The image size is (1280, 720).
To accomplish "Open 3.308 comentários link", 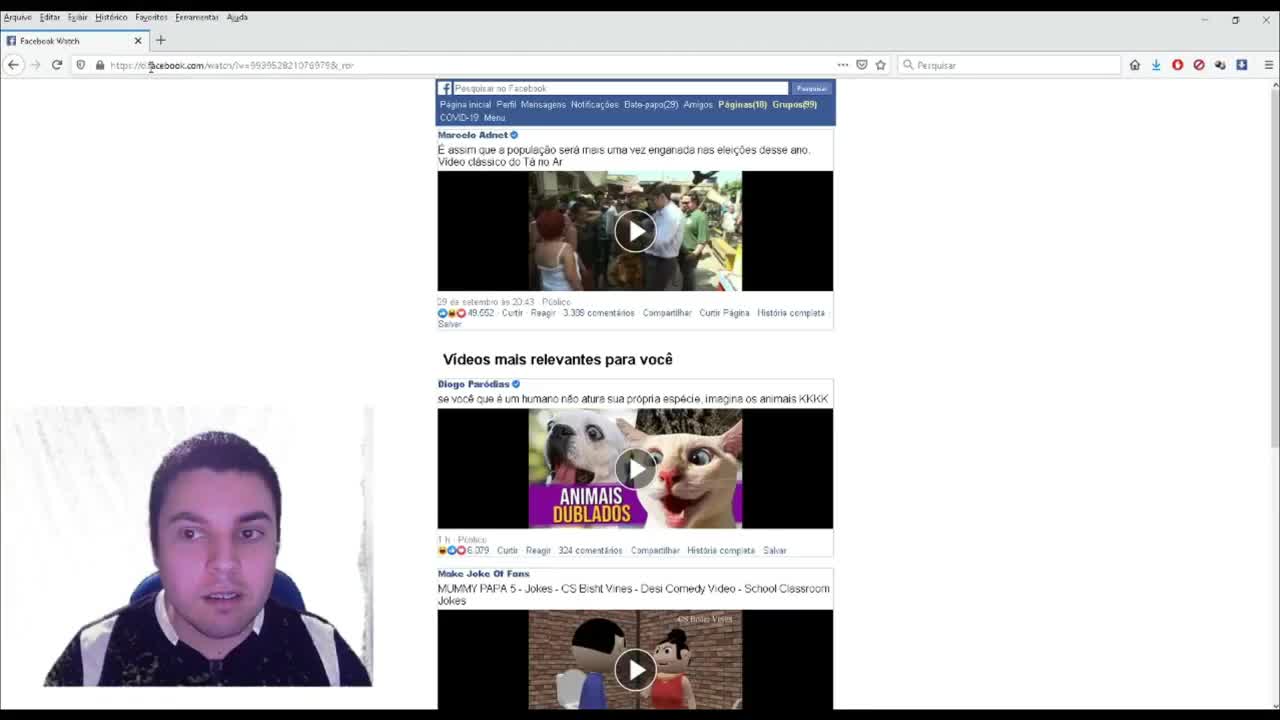I will [x=598, y=313].
